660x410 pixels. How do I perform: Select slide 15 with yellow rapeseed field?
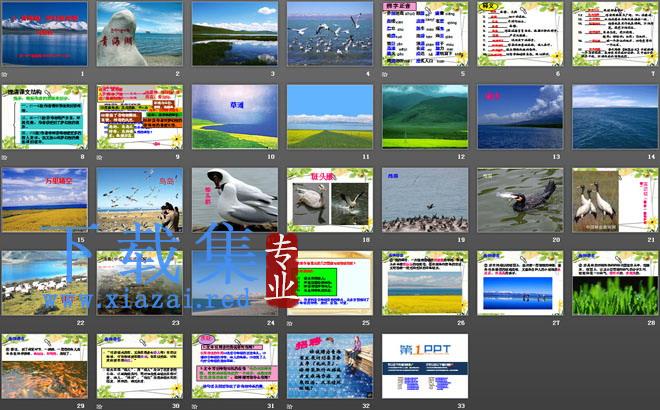pyautogui.click(x=45, y=200)
